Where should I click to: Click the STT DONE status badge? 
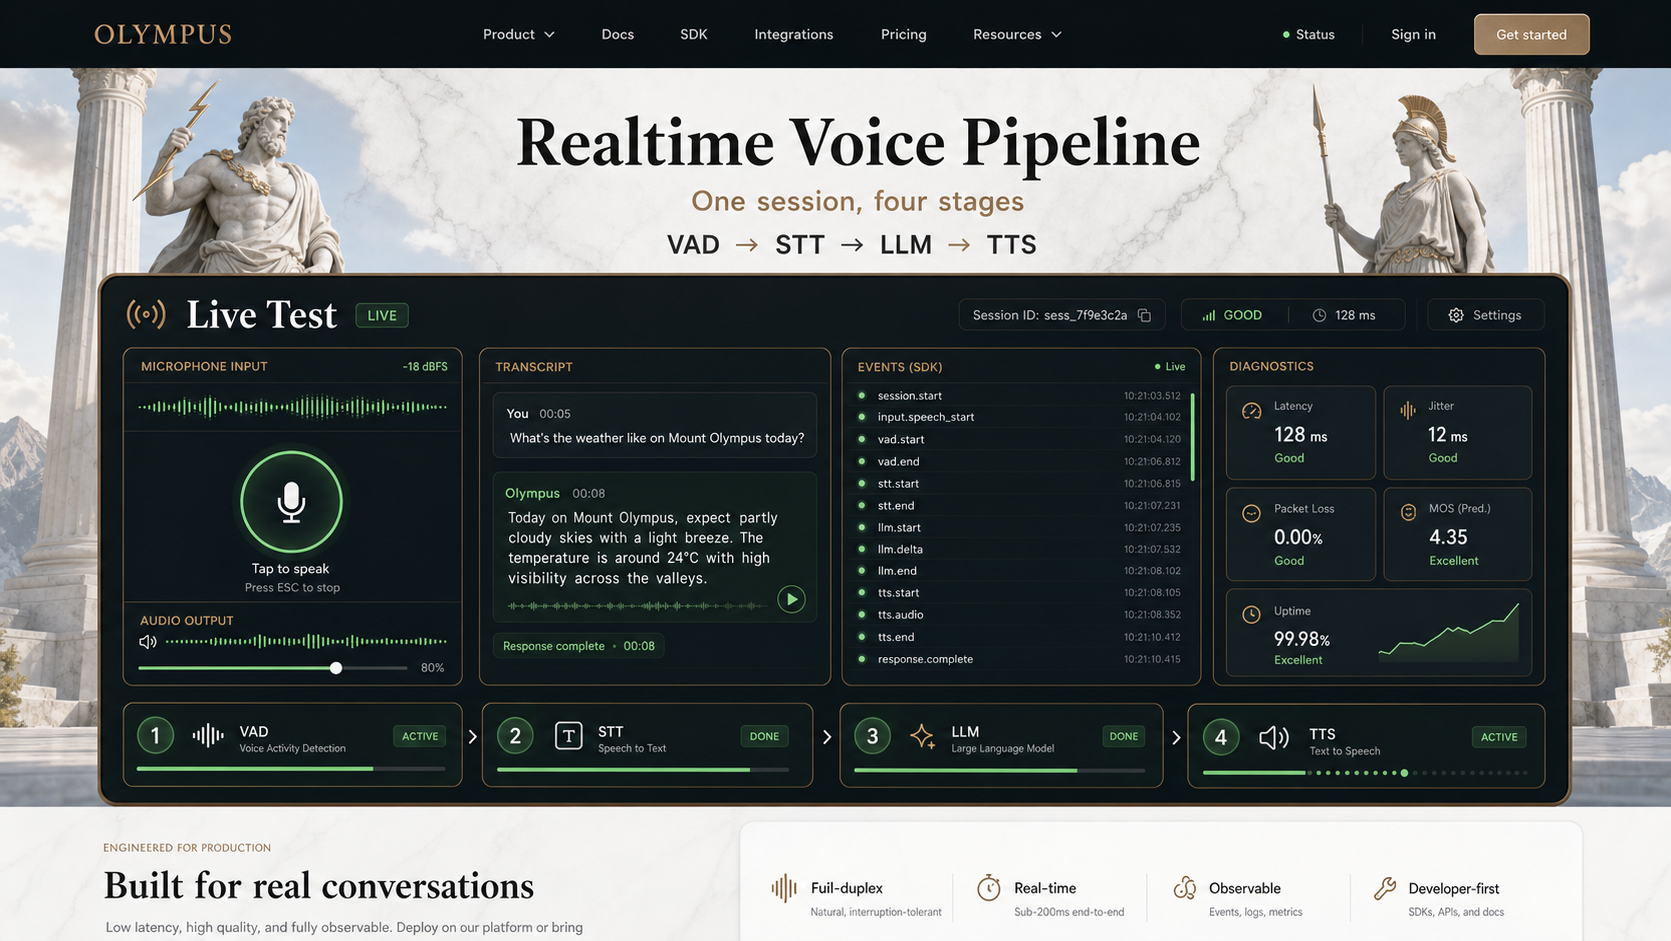coord(764,736)
